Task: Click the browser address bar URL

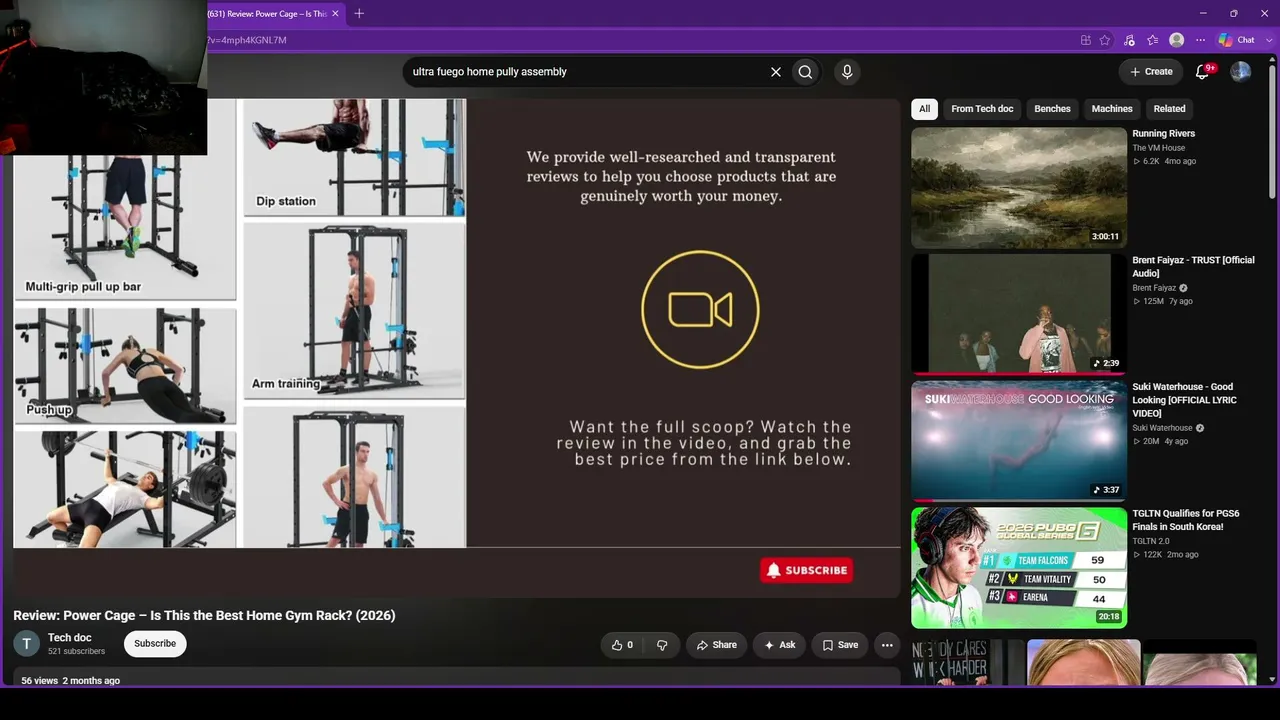Action: point(246,40)
